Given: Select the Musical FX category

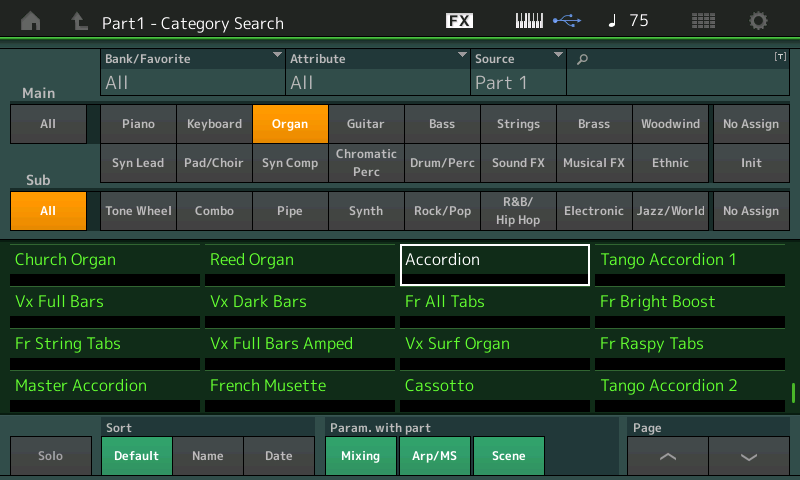Looking at the screenshot, I should pos(594,163).
